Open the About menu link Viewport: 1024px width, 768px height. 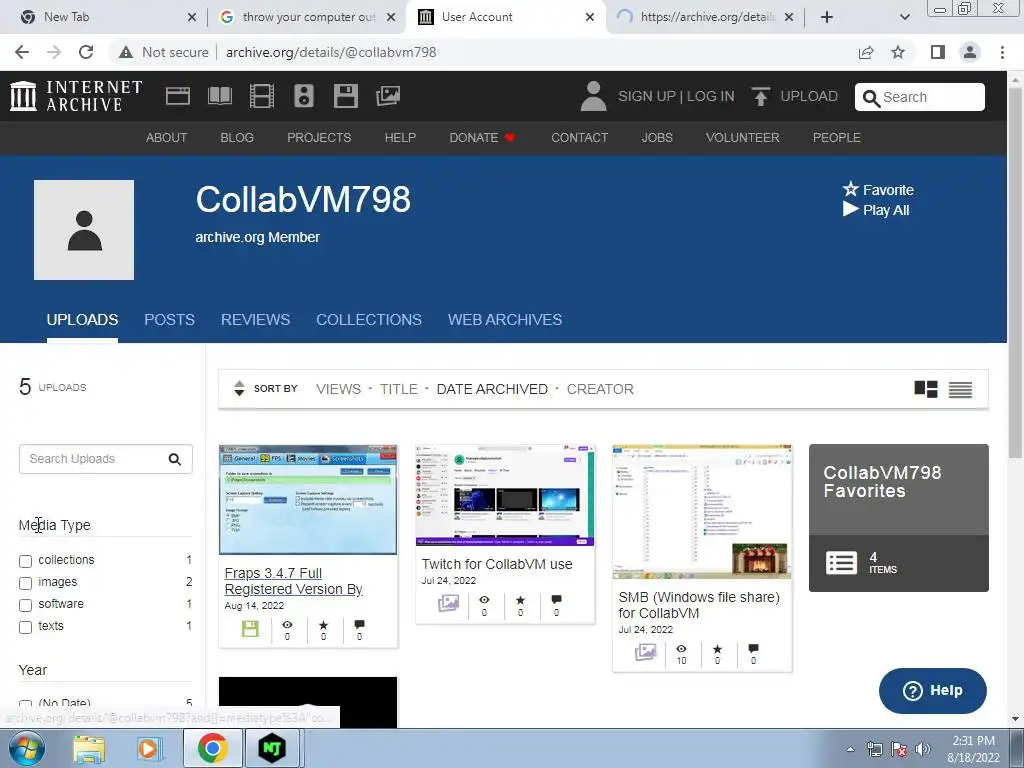click(167, 138)
